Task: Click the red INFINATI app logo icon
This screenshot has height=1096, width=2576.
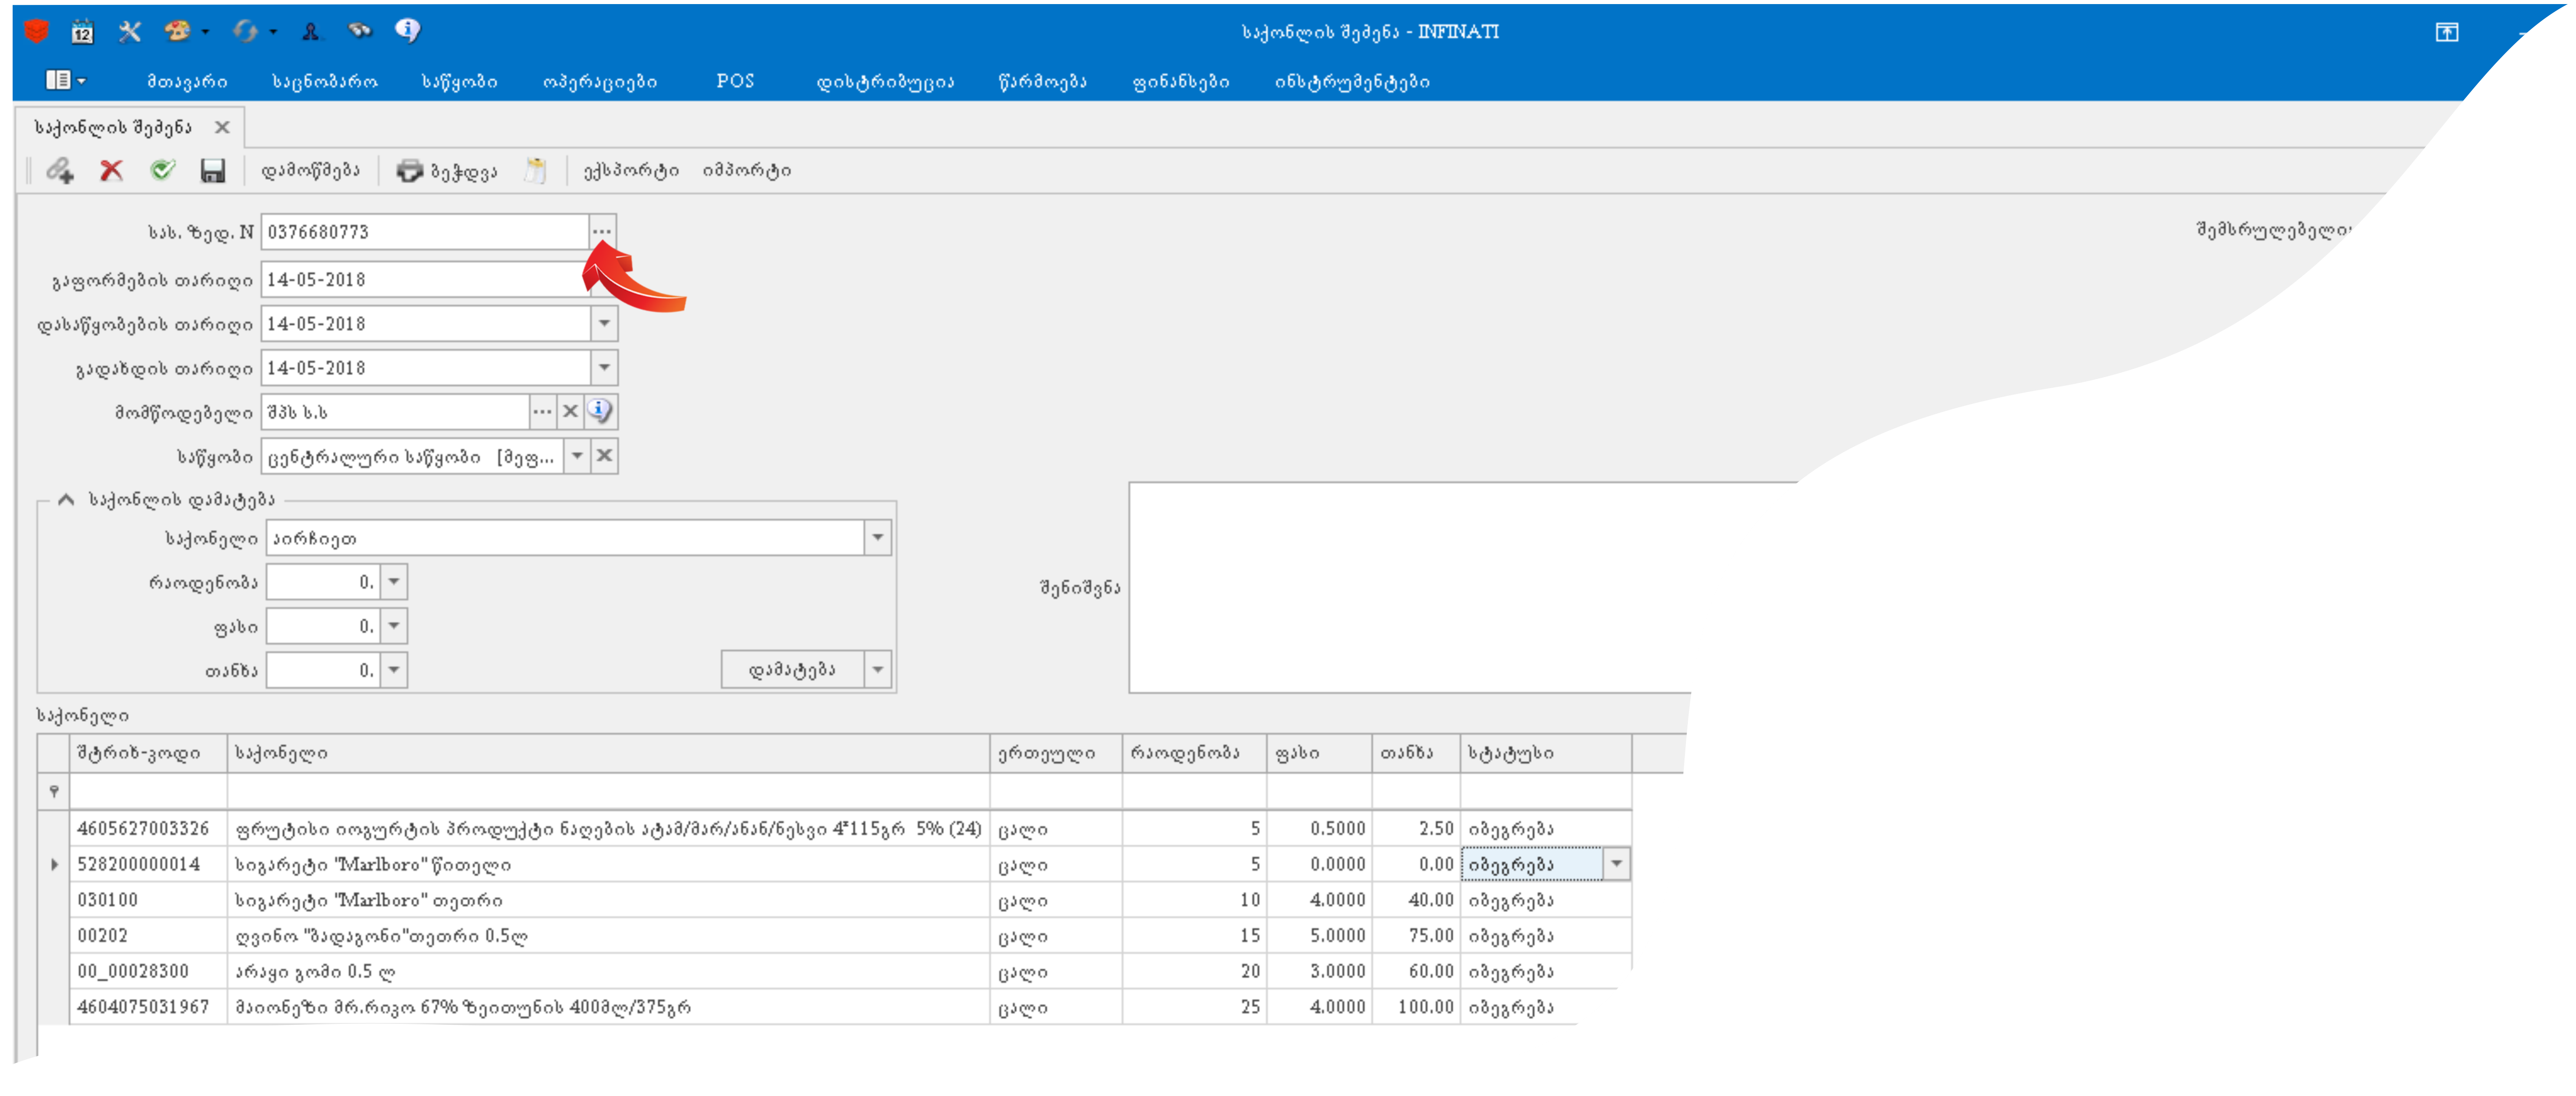Action: pos(36,32)
